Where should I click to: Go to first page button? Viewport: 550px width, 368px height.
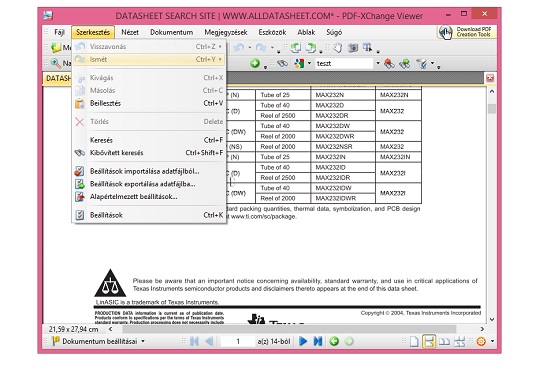pyautogui.click(x=194, y=341)
